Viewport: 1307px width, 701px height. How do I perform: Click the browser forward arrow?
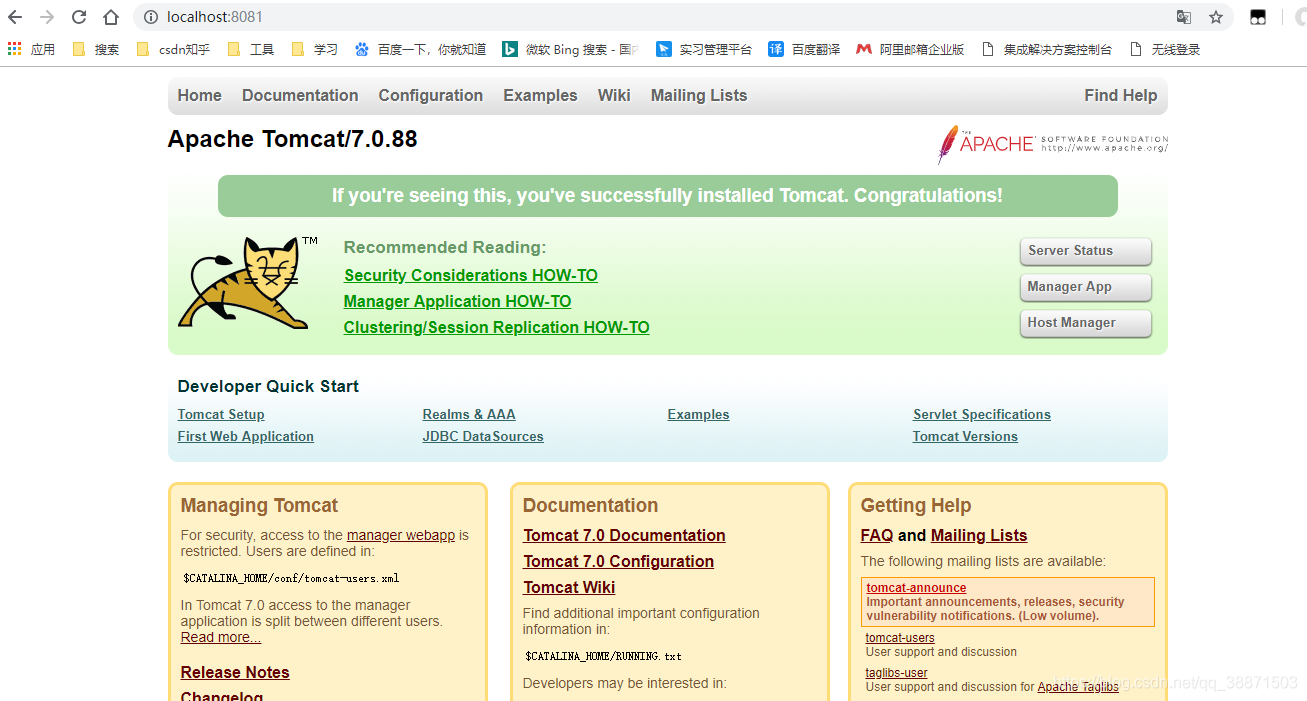pyautogui.click(x=47, y=17)
